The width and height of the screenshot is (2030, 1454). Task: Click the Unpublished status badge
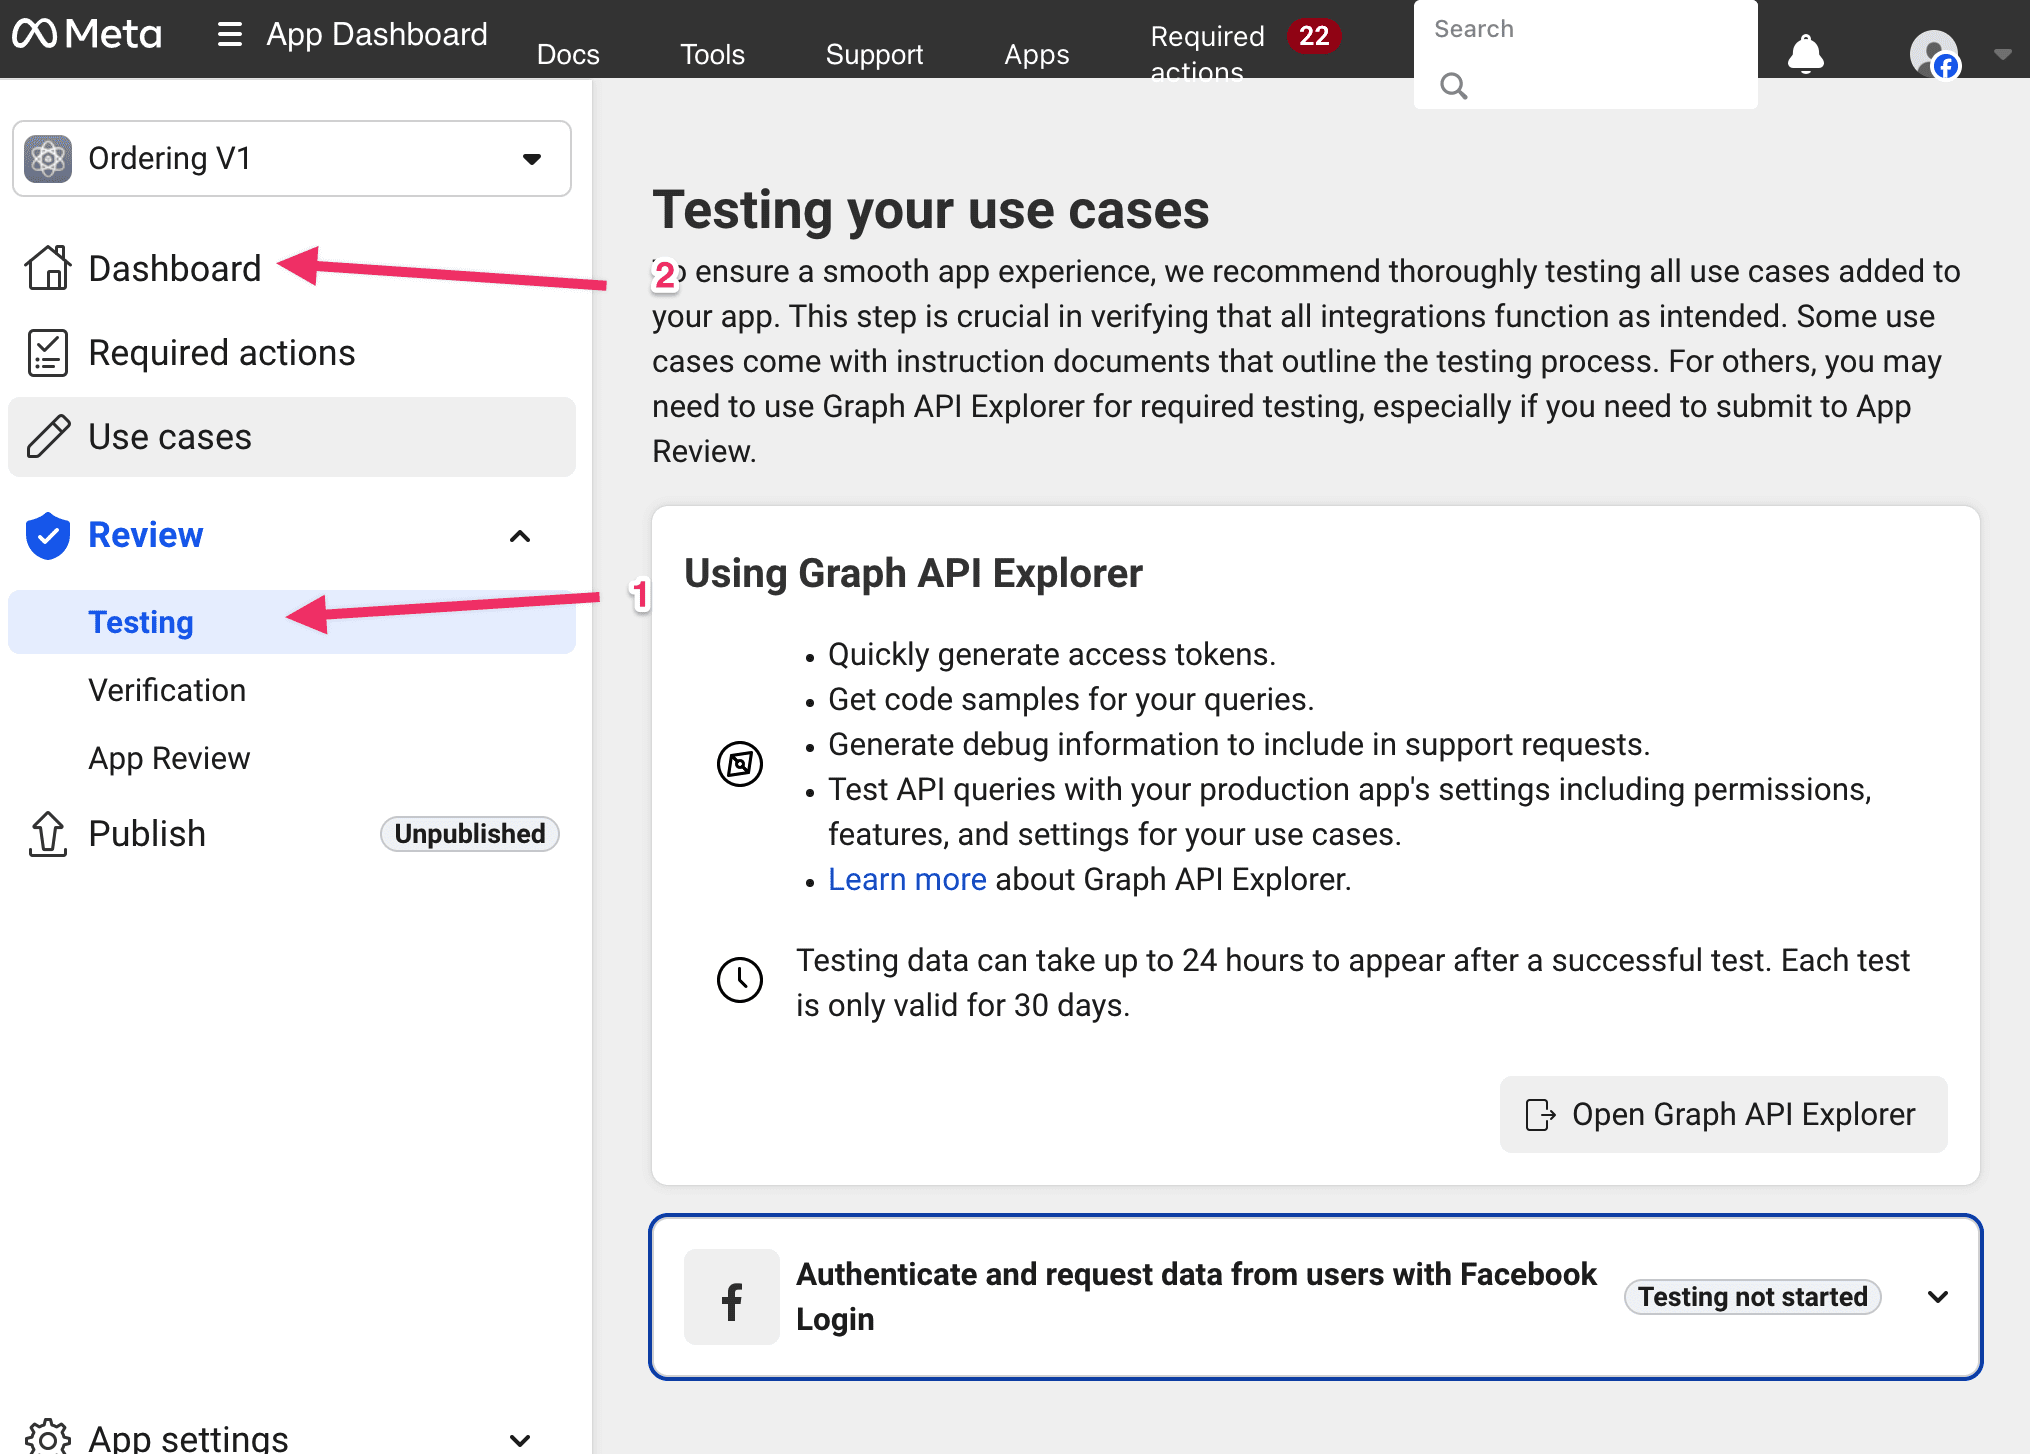coord(470,834)
